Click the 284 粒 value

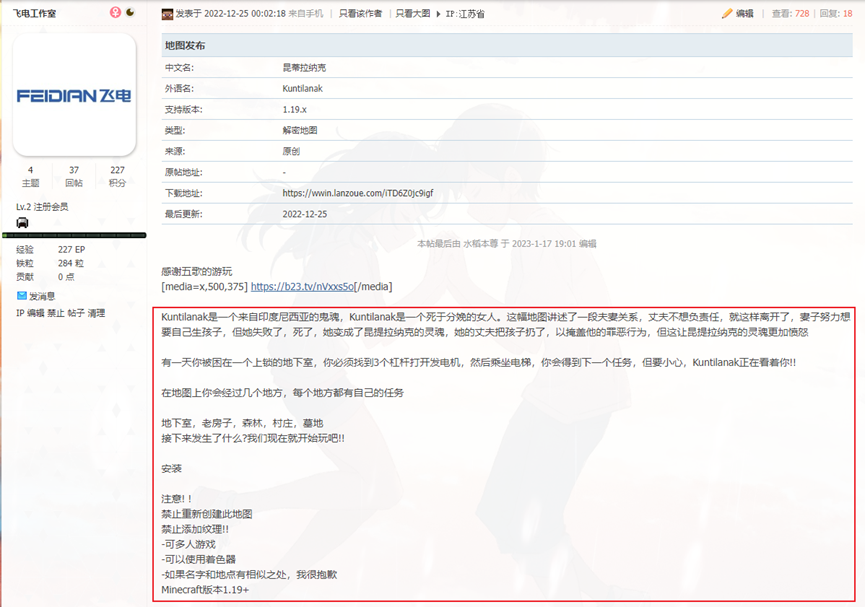[x=71, y=263]
